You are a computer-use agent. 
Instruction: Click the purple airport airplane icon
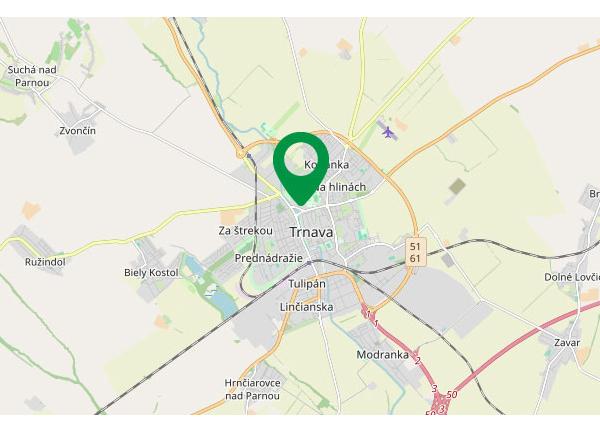click(388, 133)
